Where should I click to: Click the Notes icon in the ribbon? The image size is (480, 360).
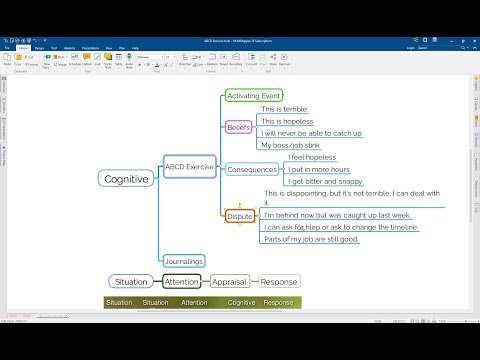tap(59, 57)
